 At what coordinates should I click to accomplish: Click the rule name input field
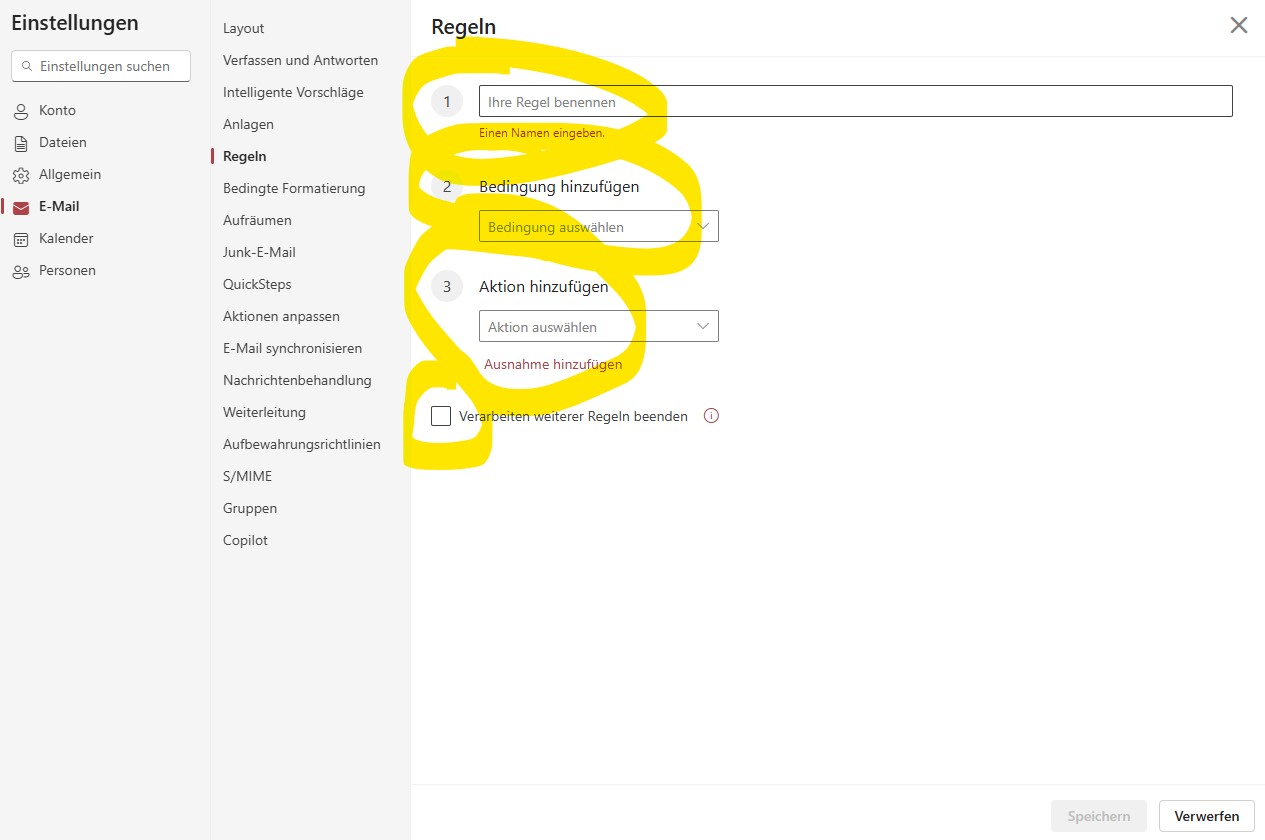[855, 102]
